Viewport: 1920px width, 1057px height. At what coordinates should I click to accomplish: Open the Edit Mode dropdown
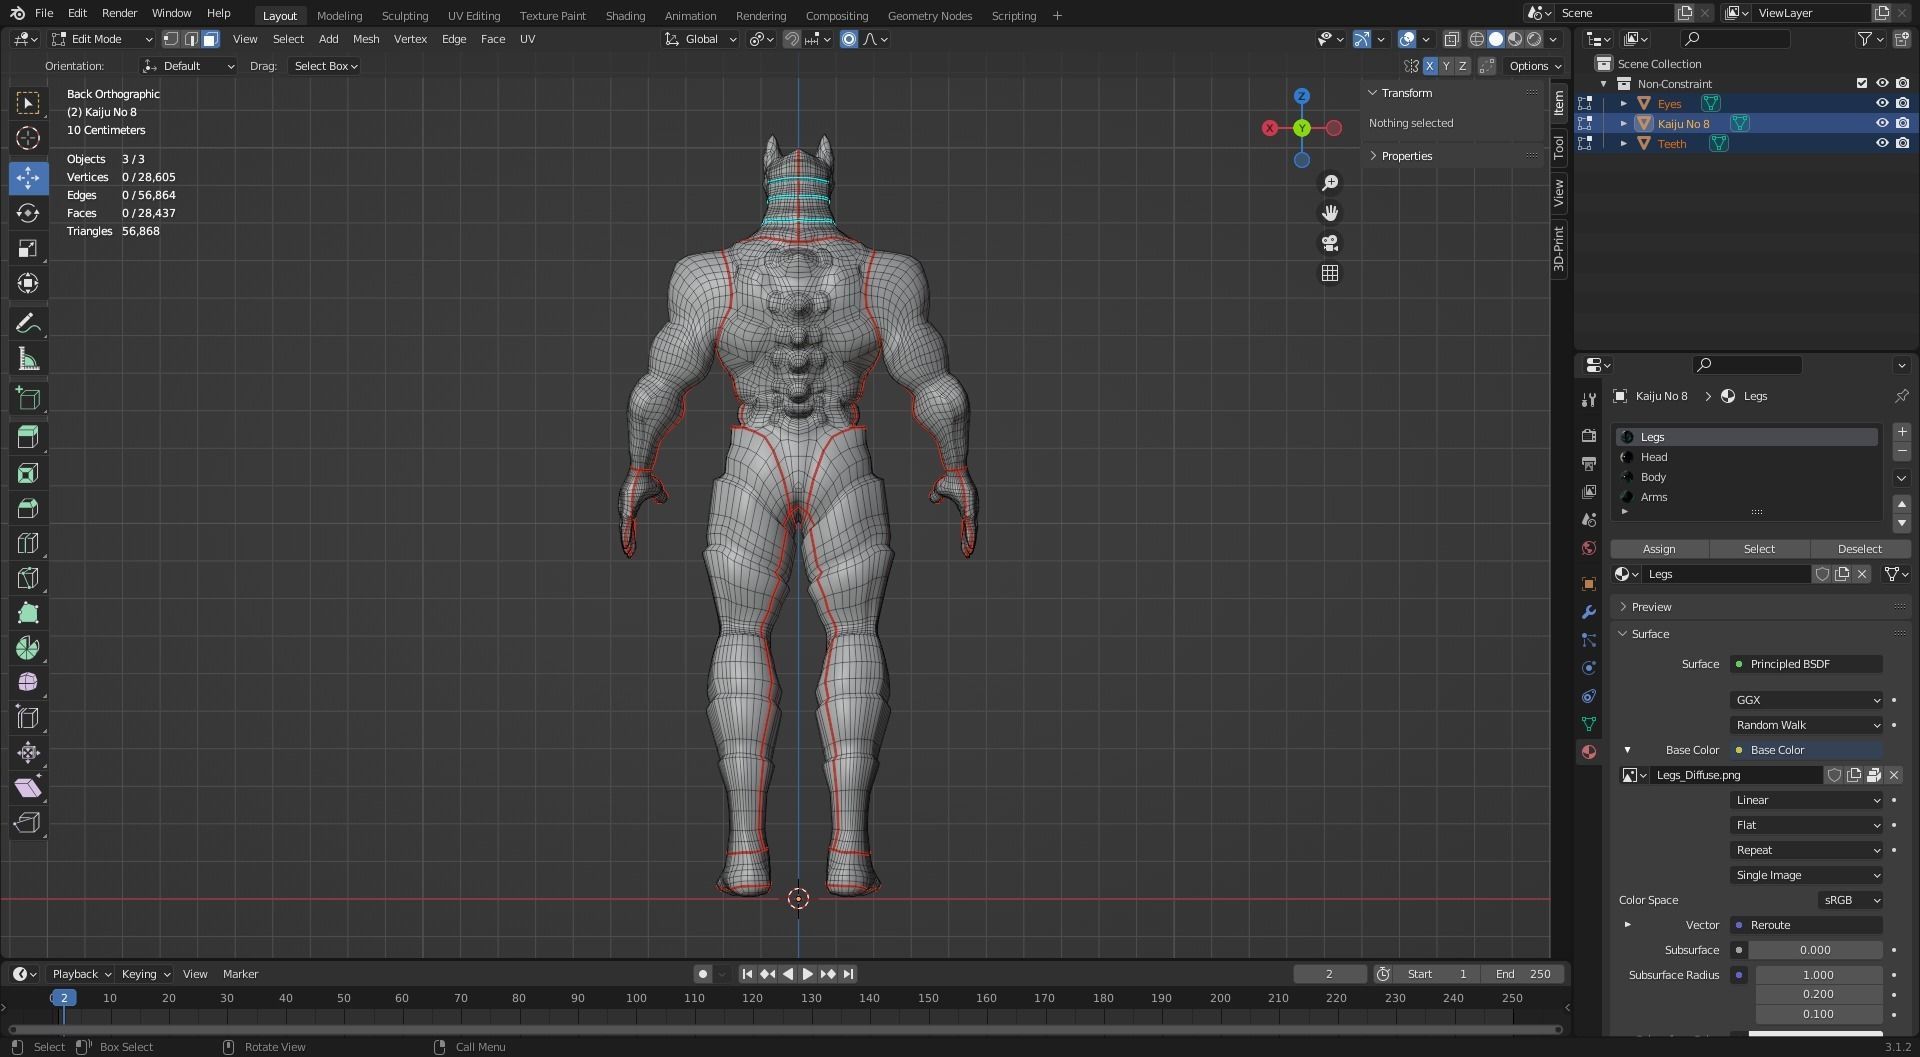point(102,39)
